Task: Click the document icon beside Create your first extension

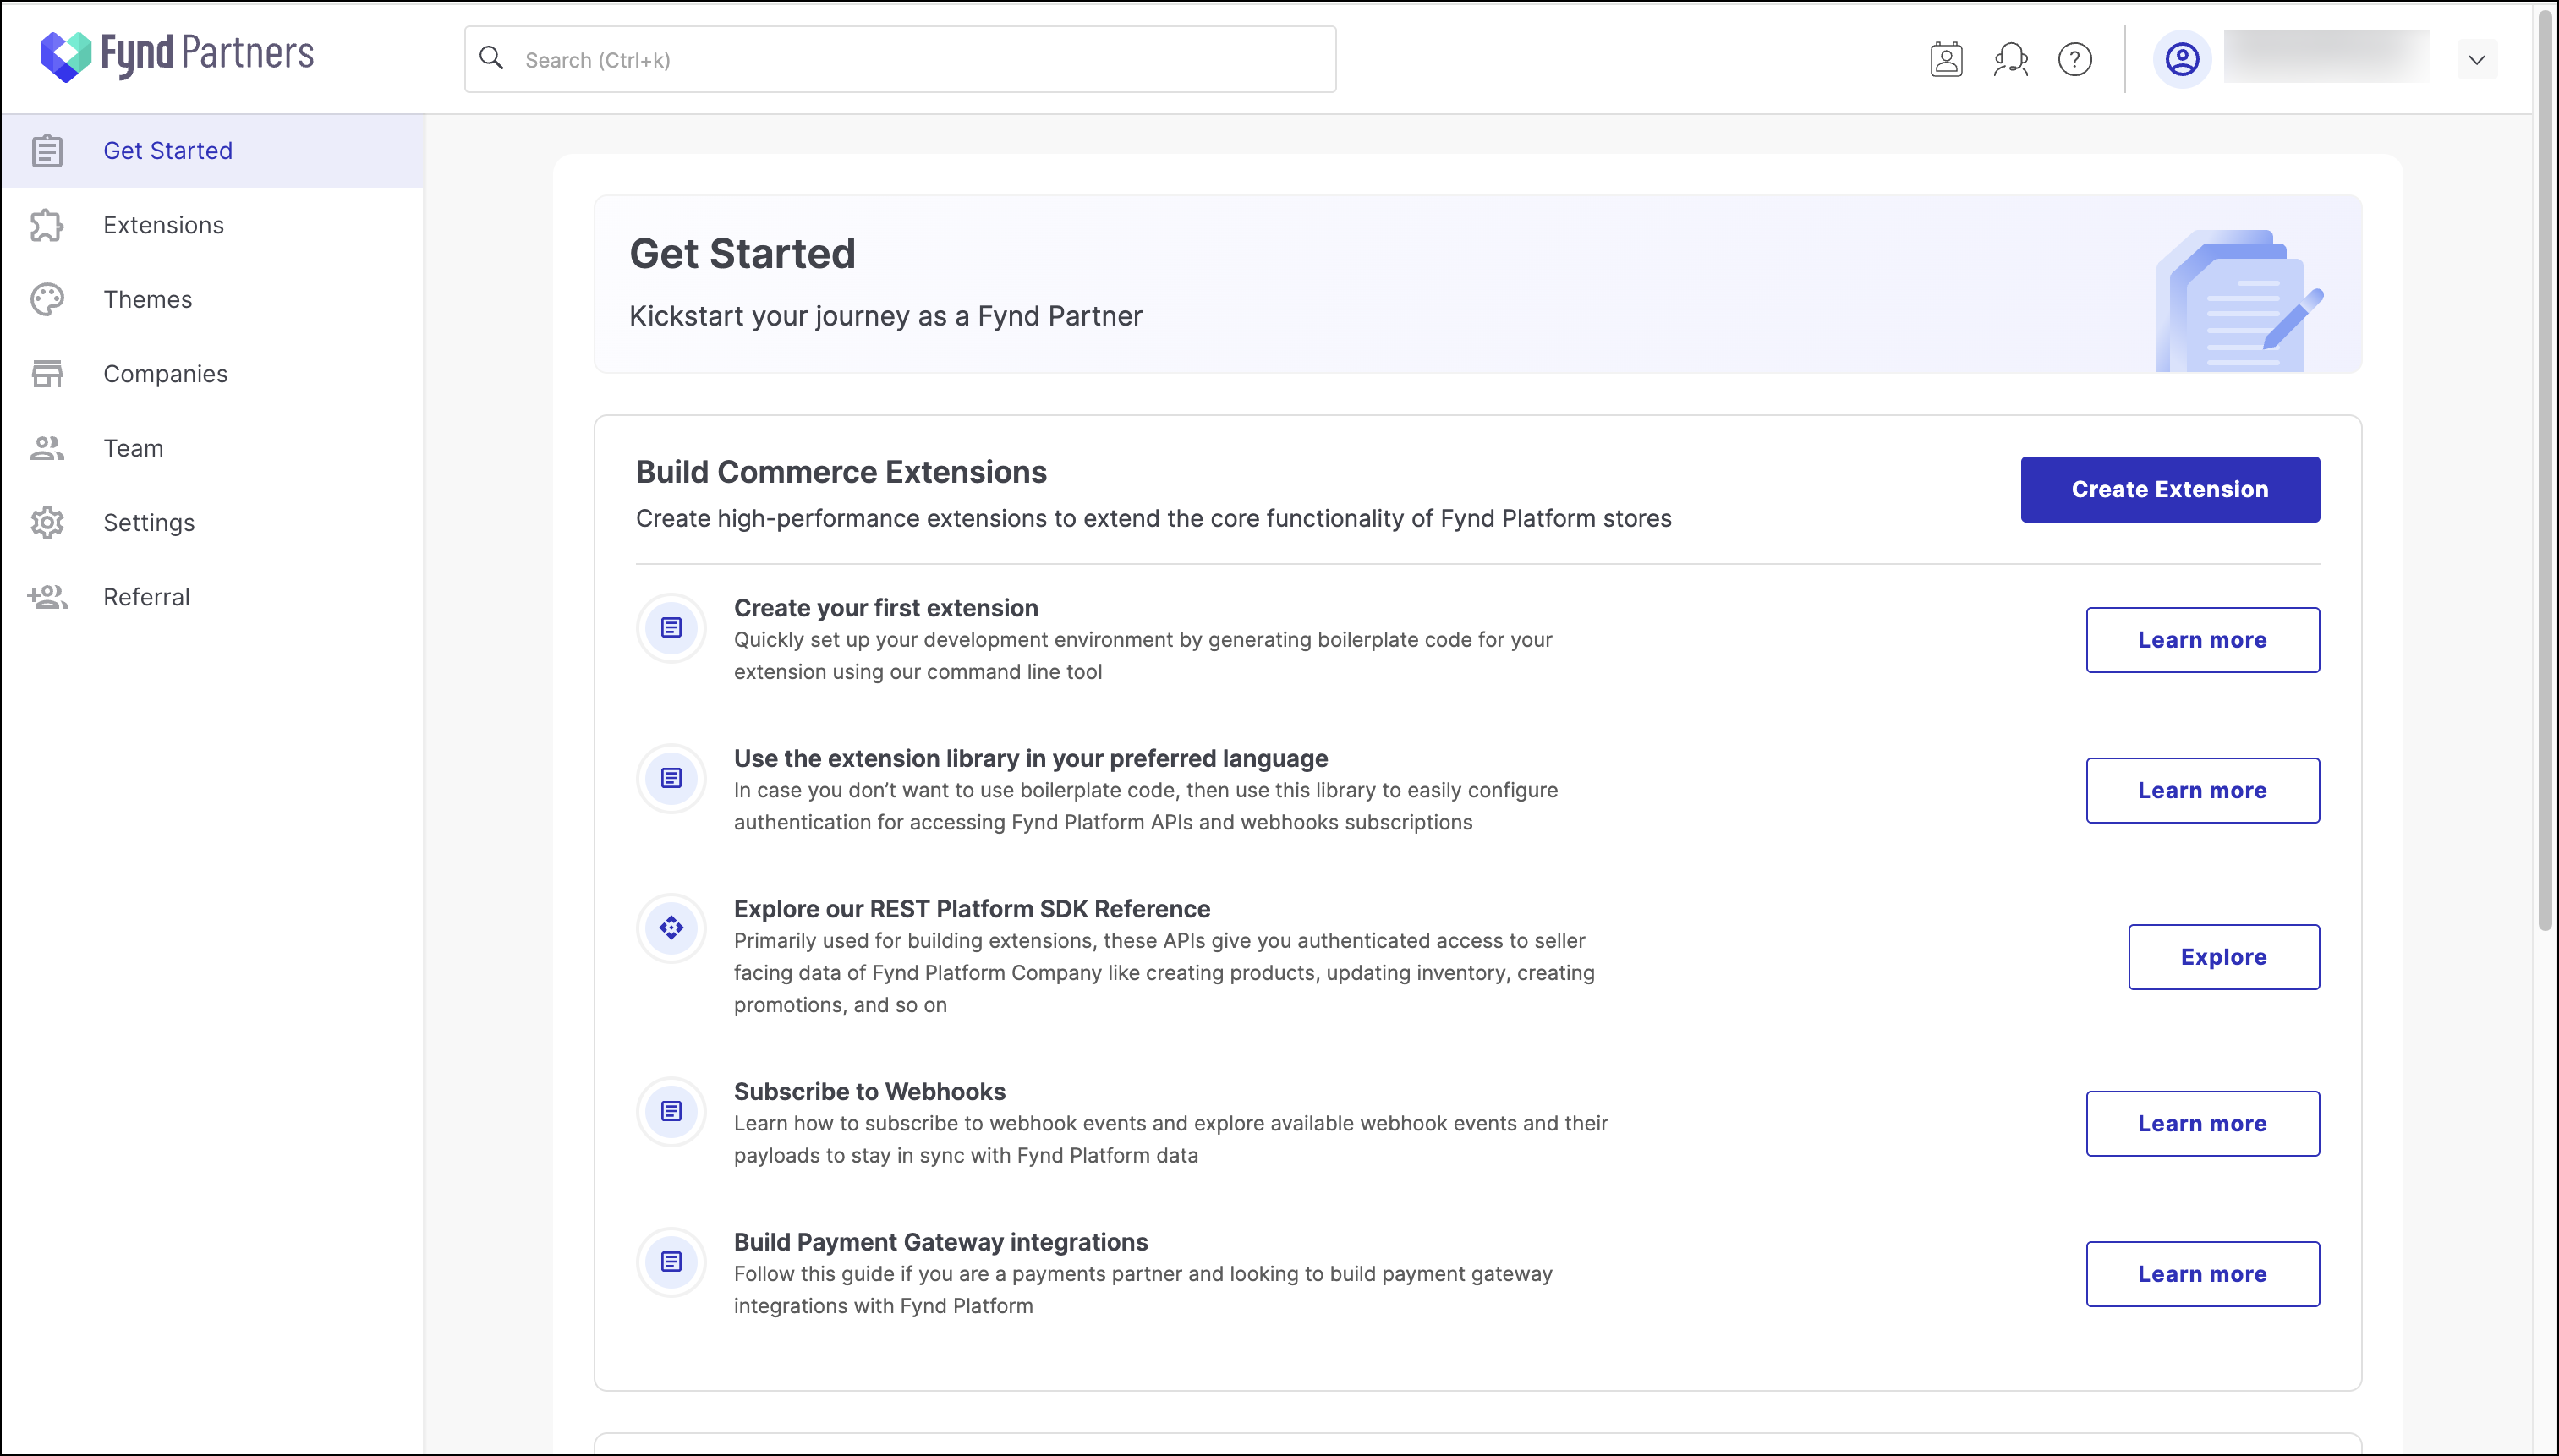Action: click(x=671, y=628)
